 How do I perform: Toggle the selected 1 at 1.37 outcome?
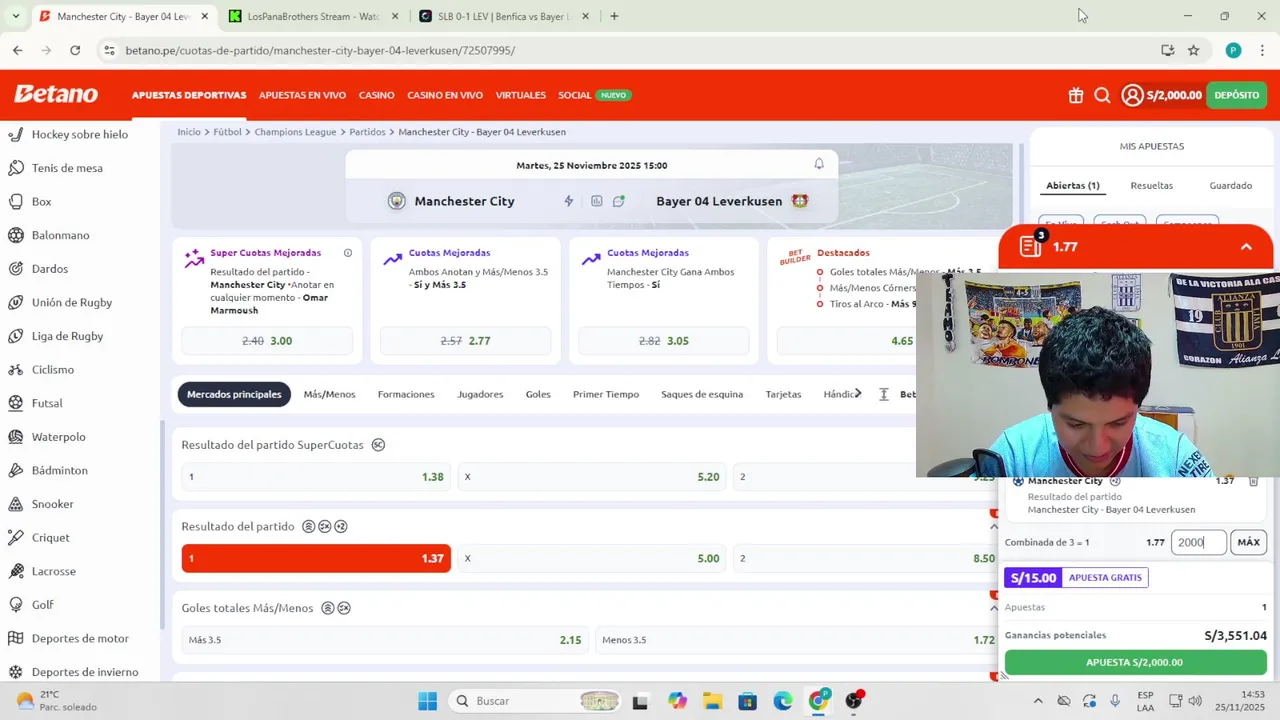coord(316,558)
